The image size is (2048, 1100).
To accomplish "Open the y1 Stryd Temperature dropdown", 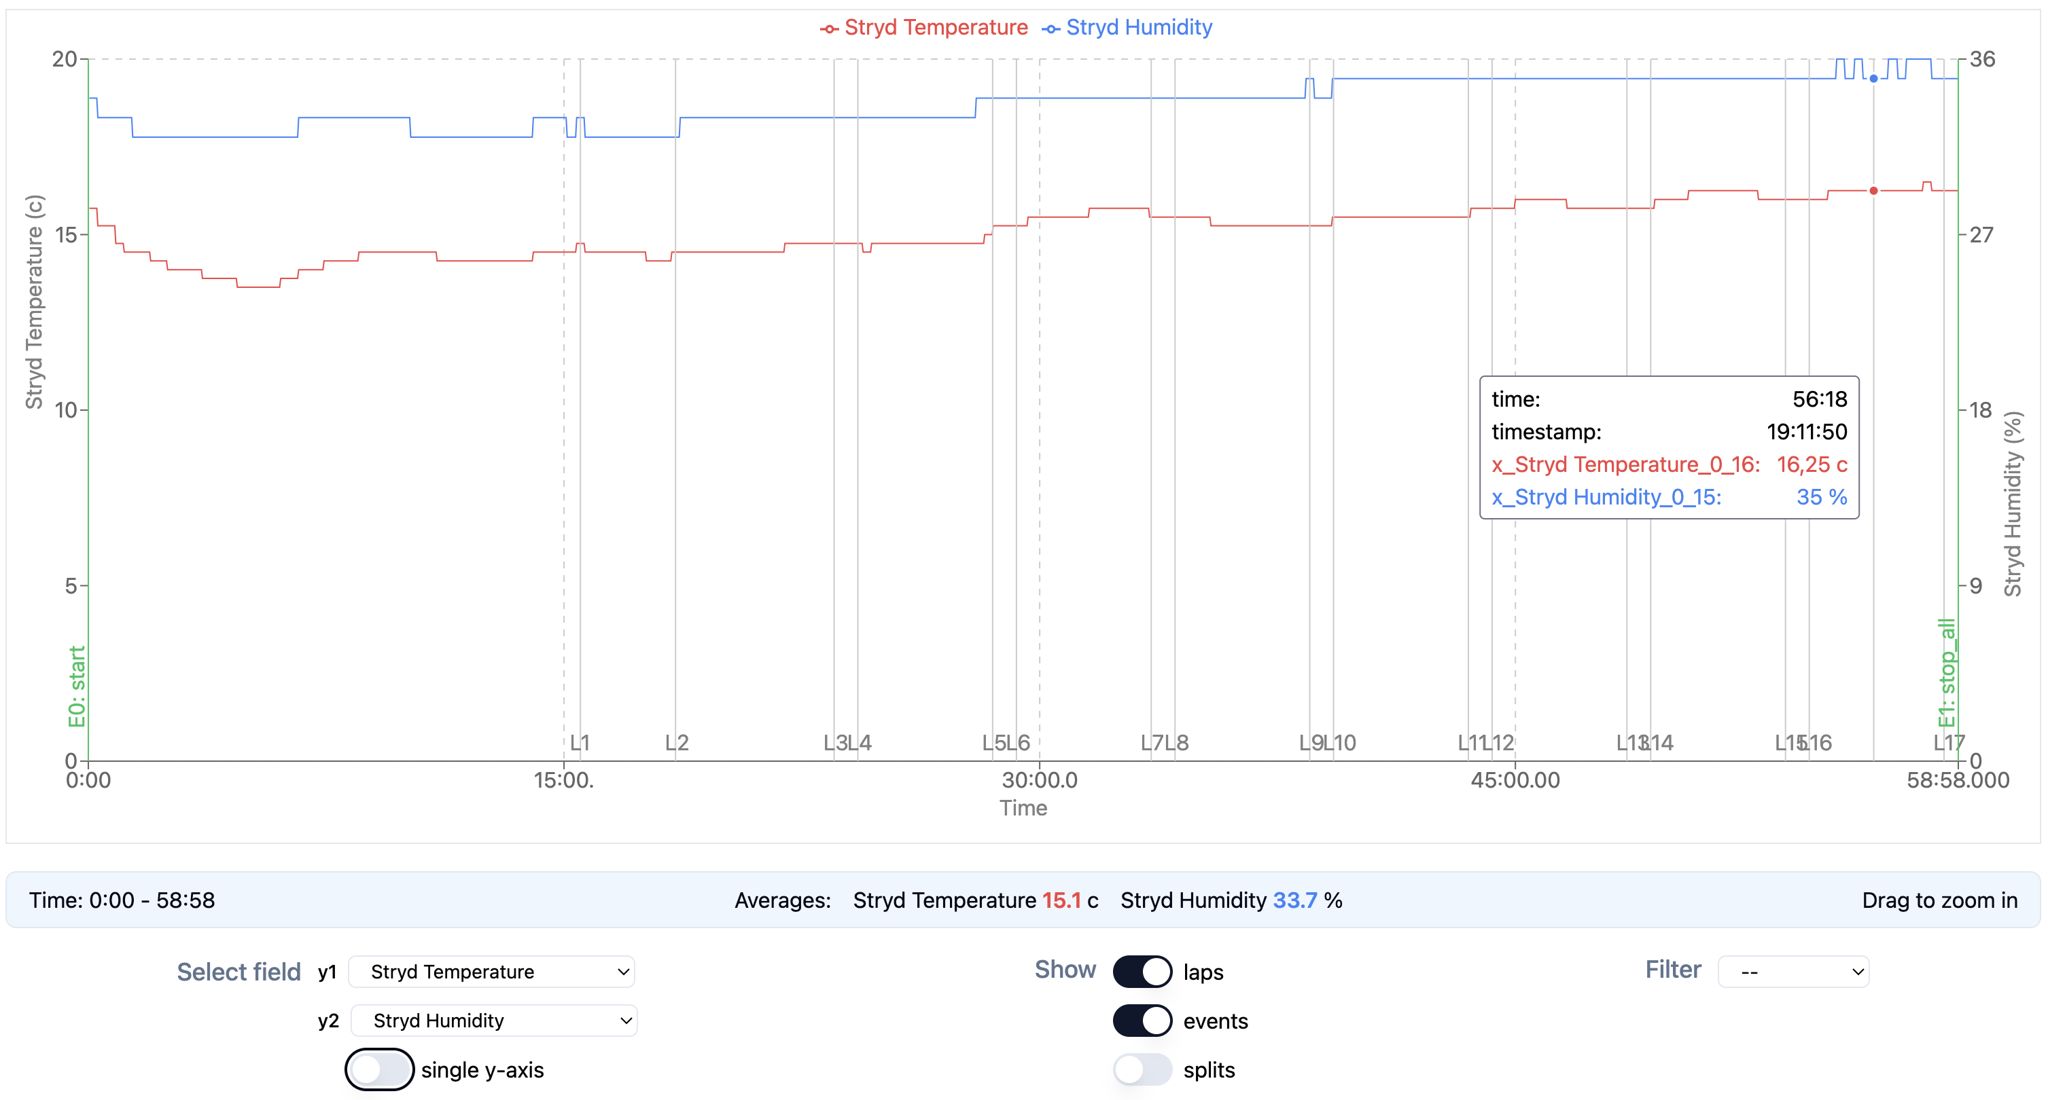I will 491,971.
